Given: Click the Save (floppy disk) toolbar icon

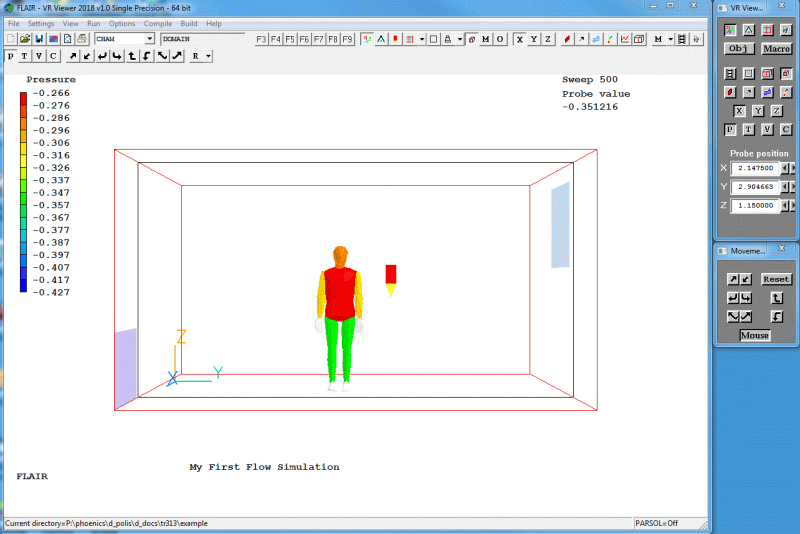Looking at the screenshot, I should [x=38, y=39].
